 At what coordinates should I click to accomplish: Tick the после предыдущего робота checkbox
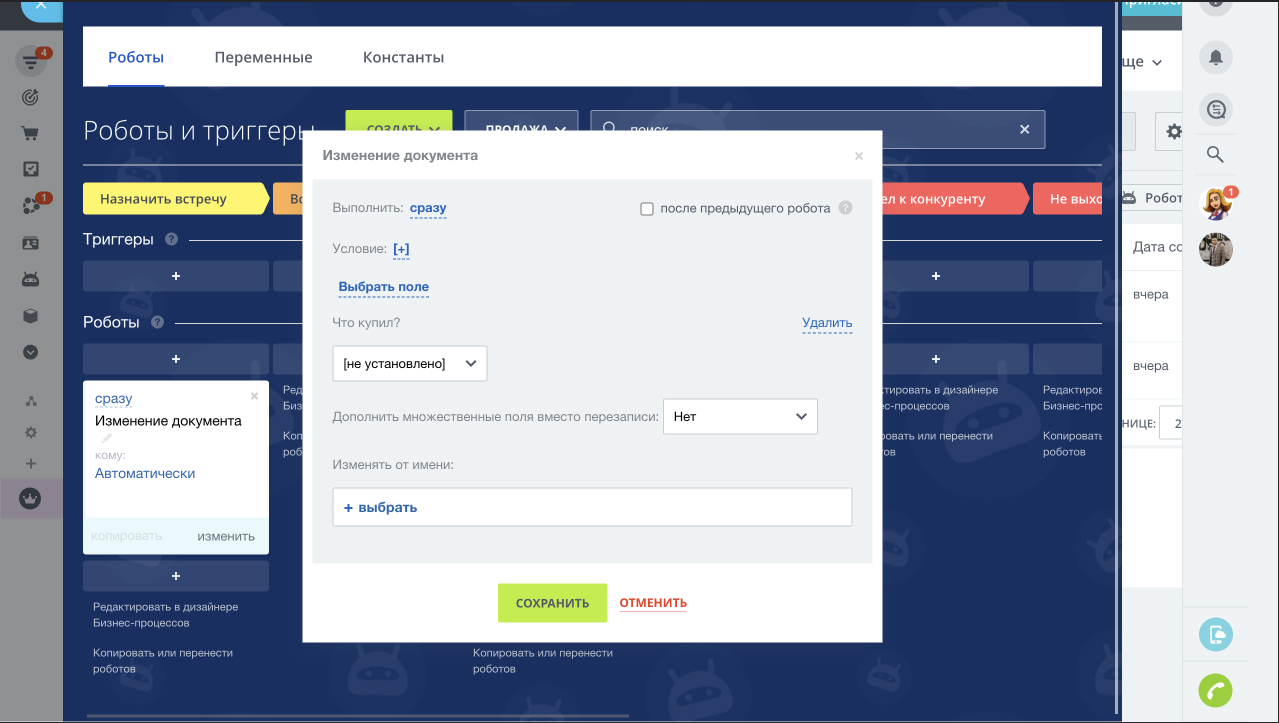point(646,209)
